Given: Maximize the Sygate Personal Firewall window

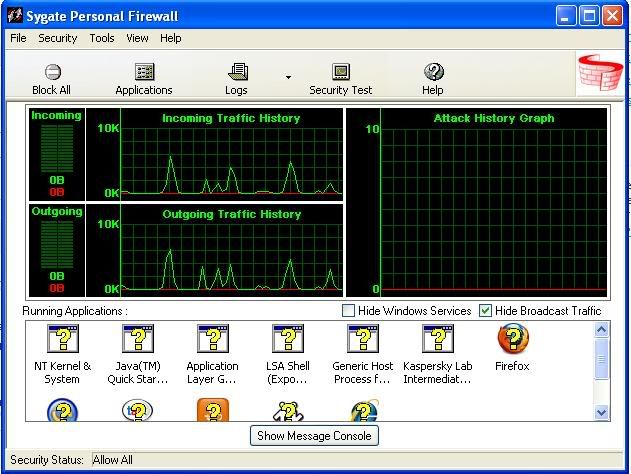Looking at the screenshot, I should [x=589, y=16].
